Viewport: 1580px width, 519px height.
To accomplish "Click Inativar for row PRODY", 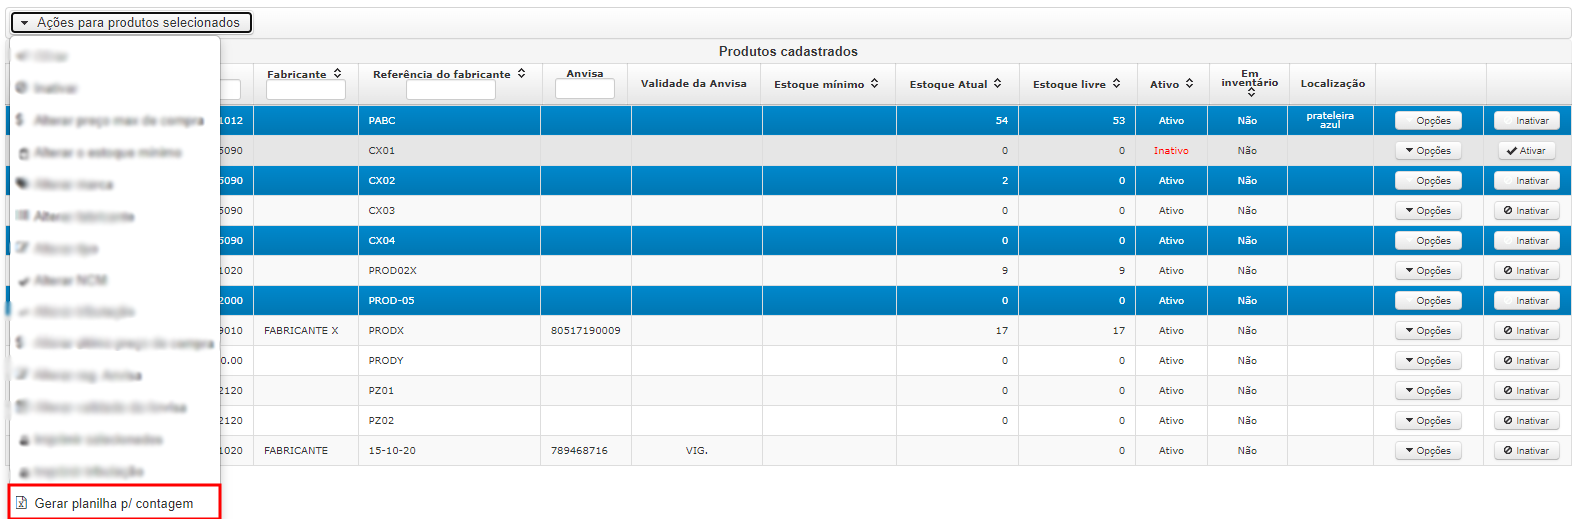I will 1527,360.
